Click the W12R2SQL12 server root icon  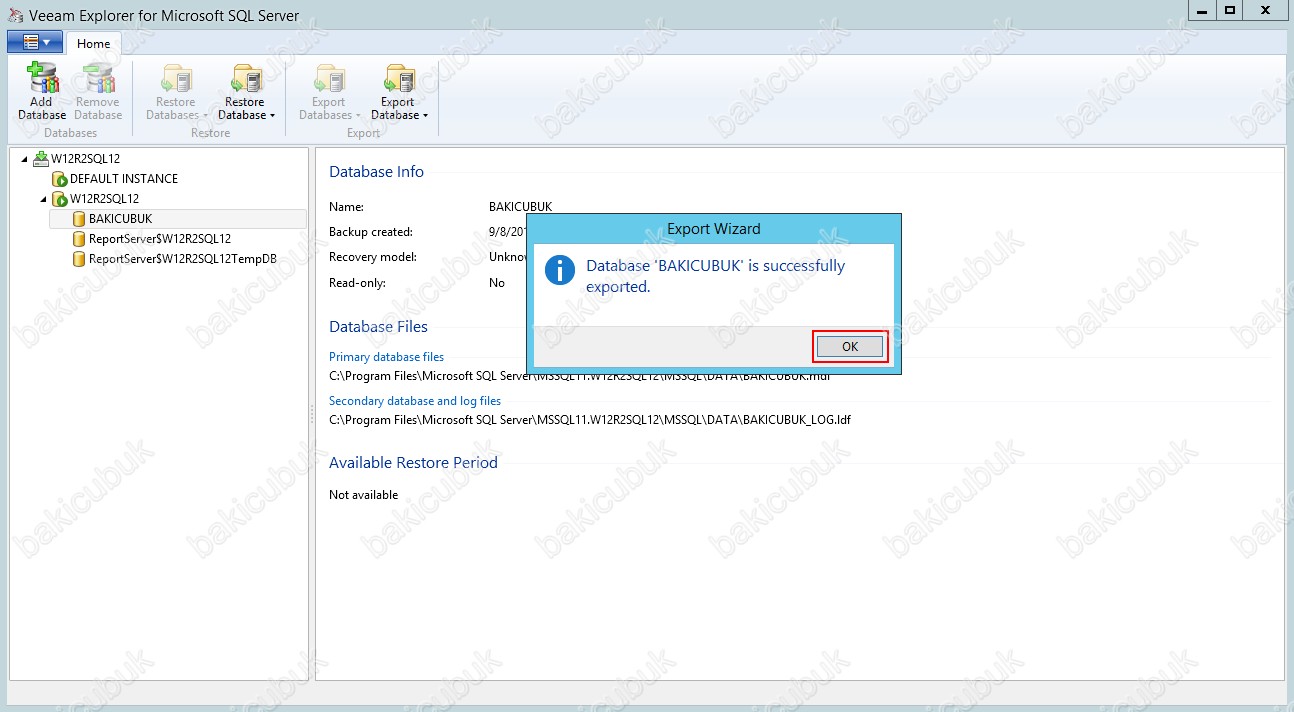(41, 158)
